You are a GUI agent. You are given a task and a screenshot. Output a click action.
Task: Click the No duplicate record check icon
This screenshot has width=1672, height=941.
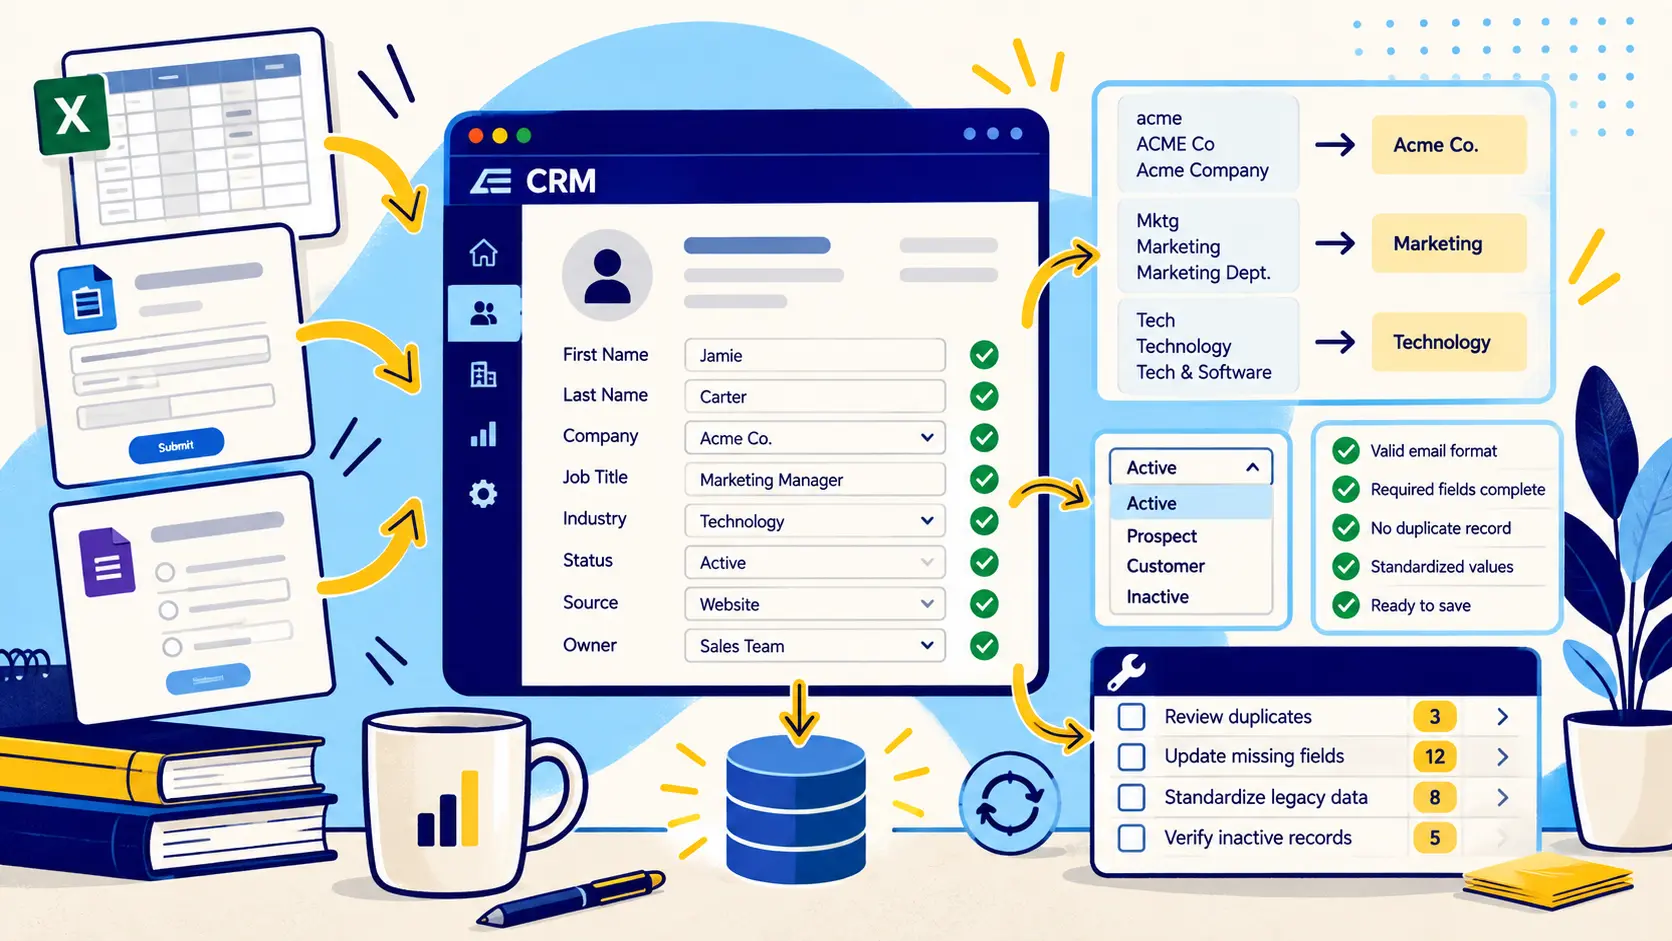[1346, 528]
